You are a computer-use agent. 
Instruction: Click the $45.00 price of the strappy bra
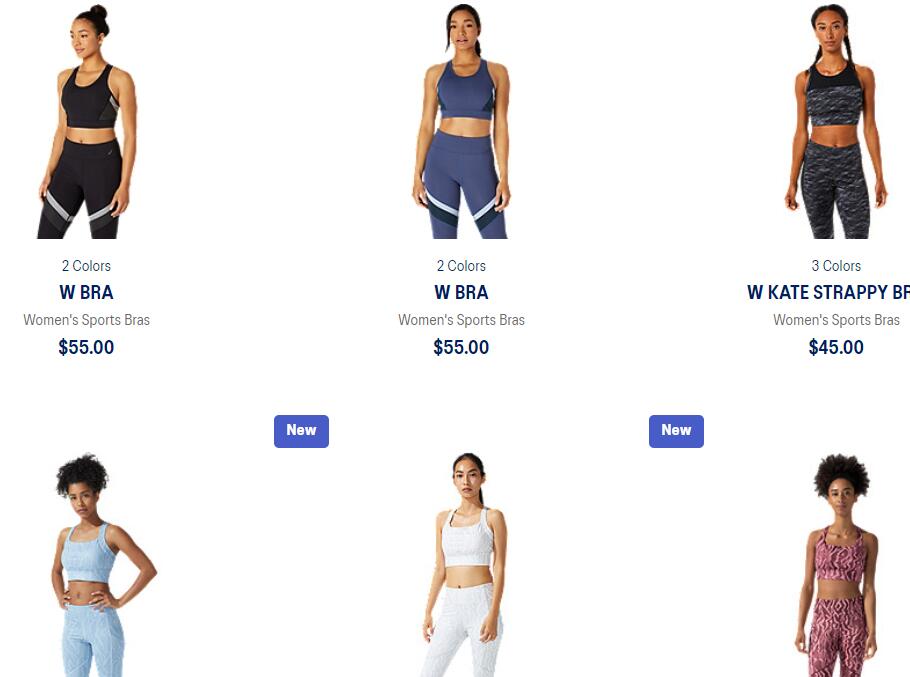836,347
